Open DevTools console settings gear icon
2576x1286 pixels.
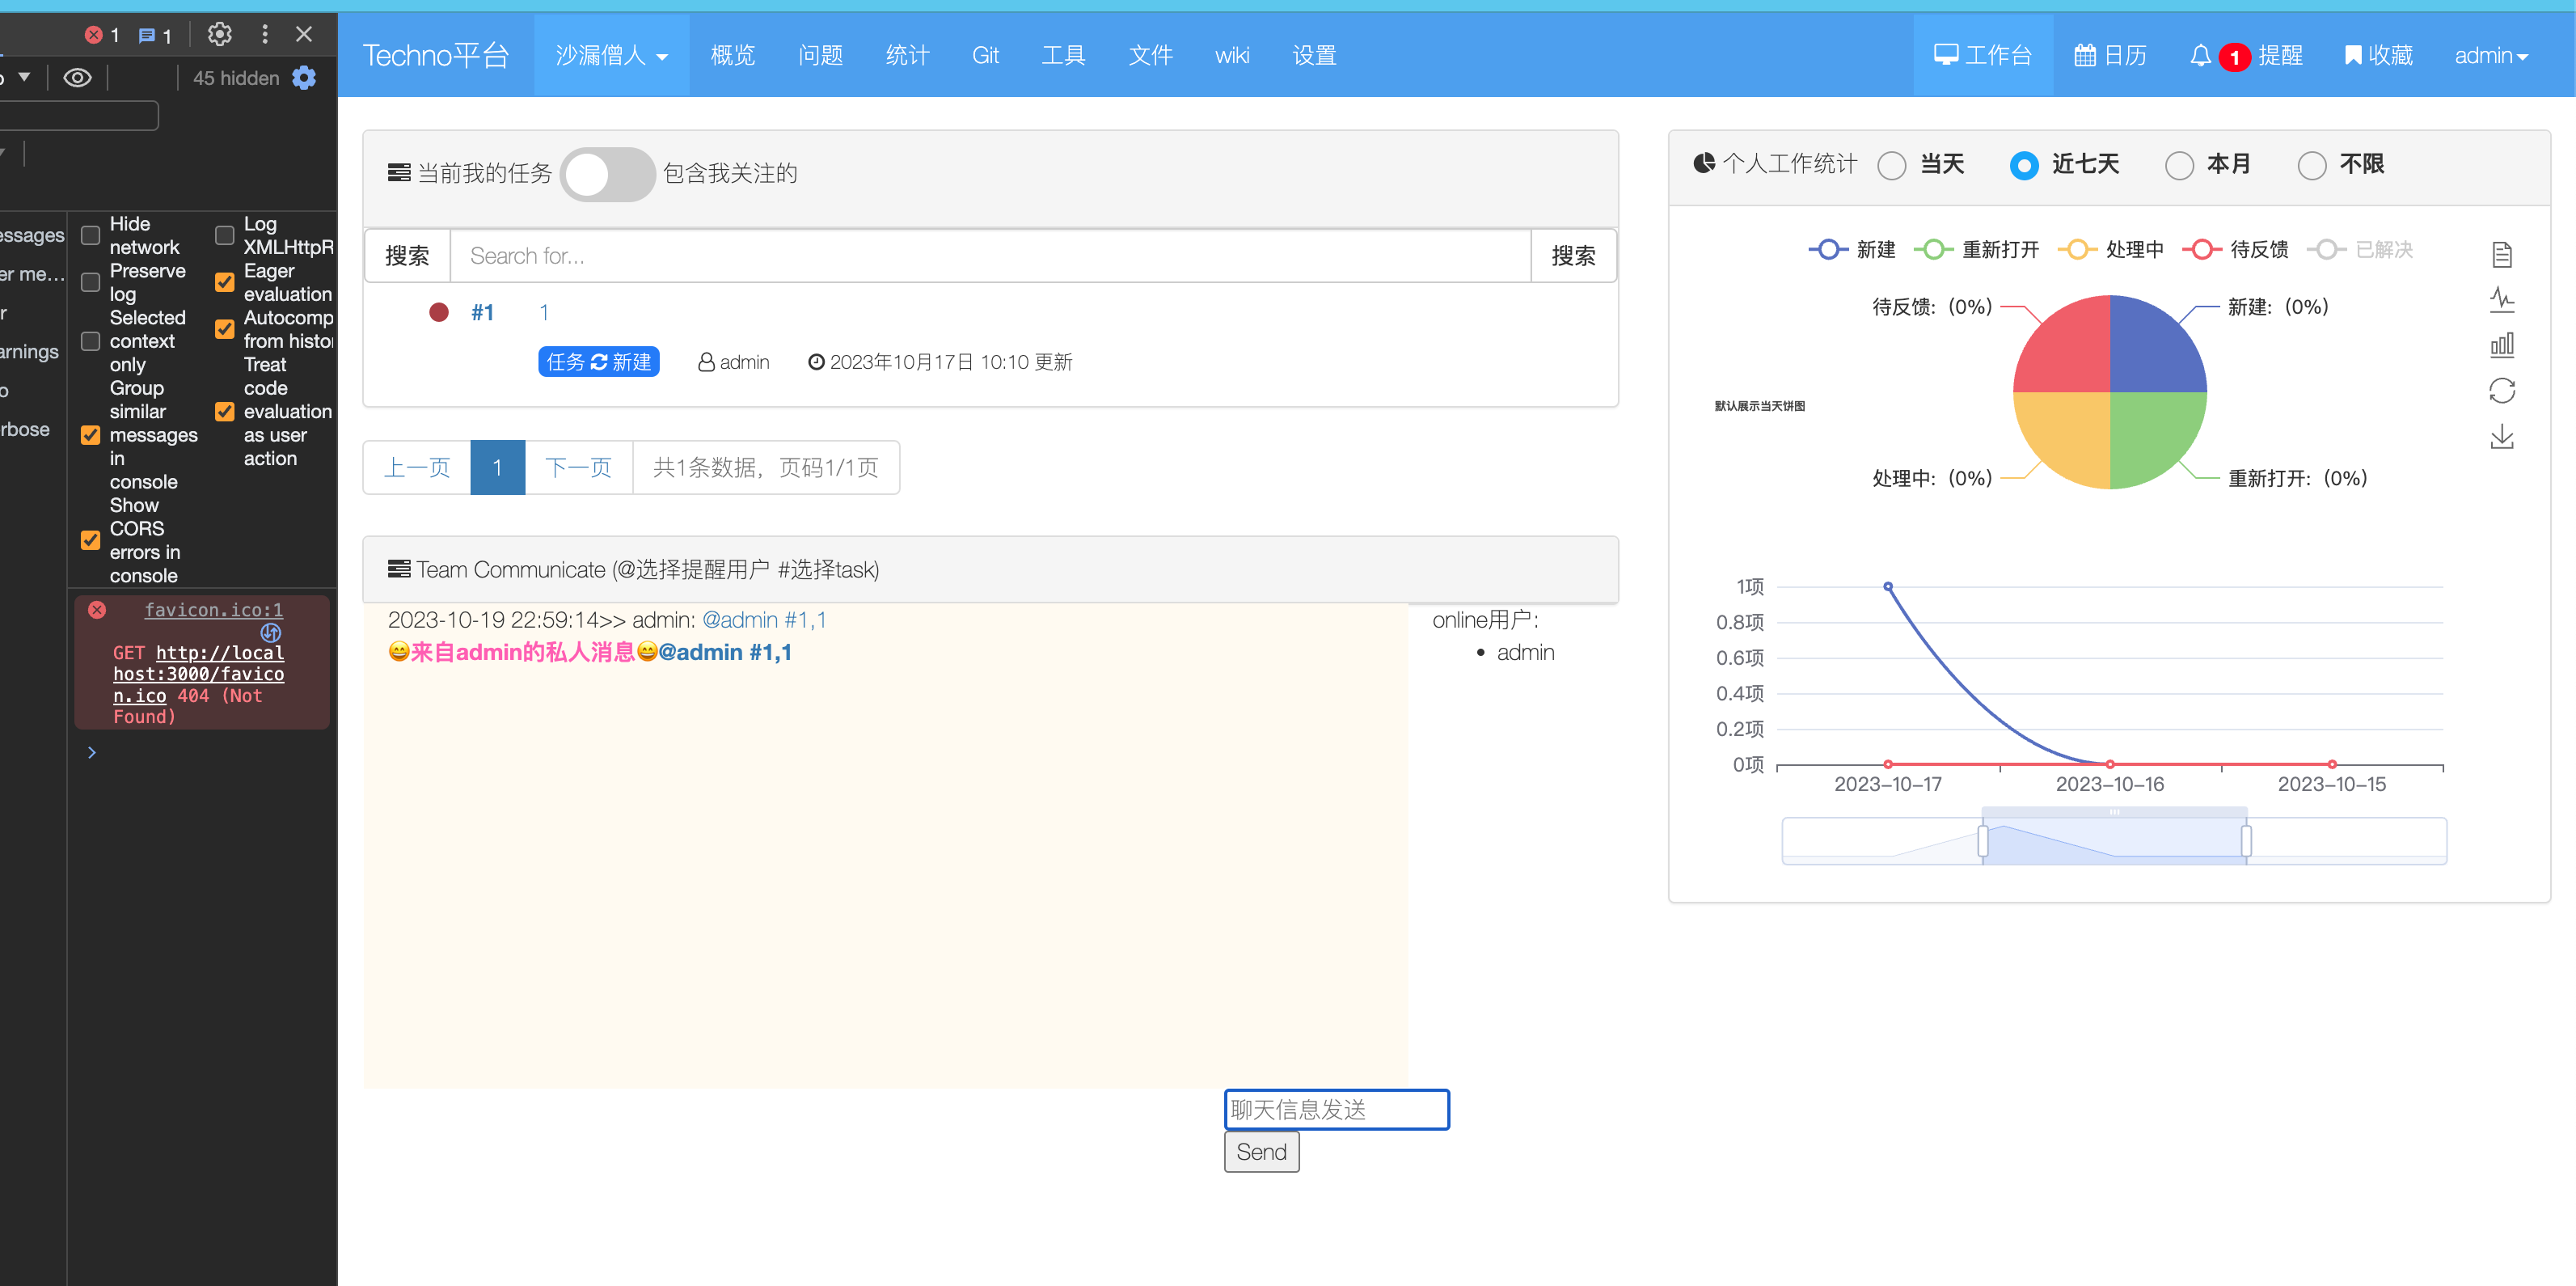point(304,78)
